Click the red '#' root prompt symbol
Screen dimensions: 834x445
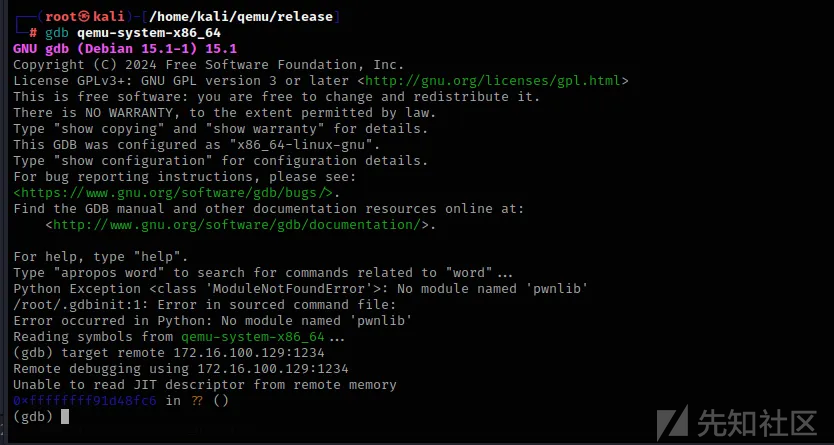pos(33,33)
